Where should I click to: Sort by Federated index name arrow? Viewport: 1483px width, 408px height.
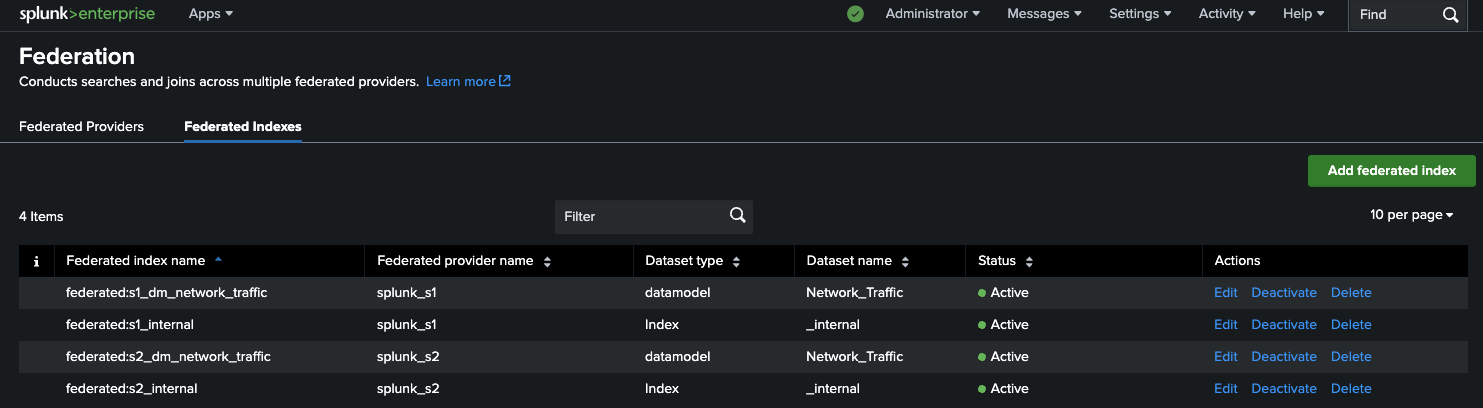click(219, 260)
